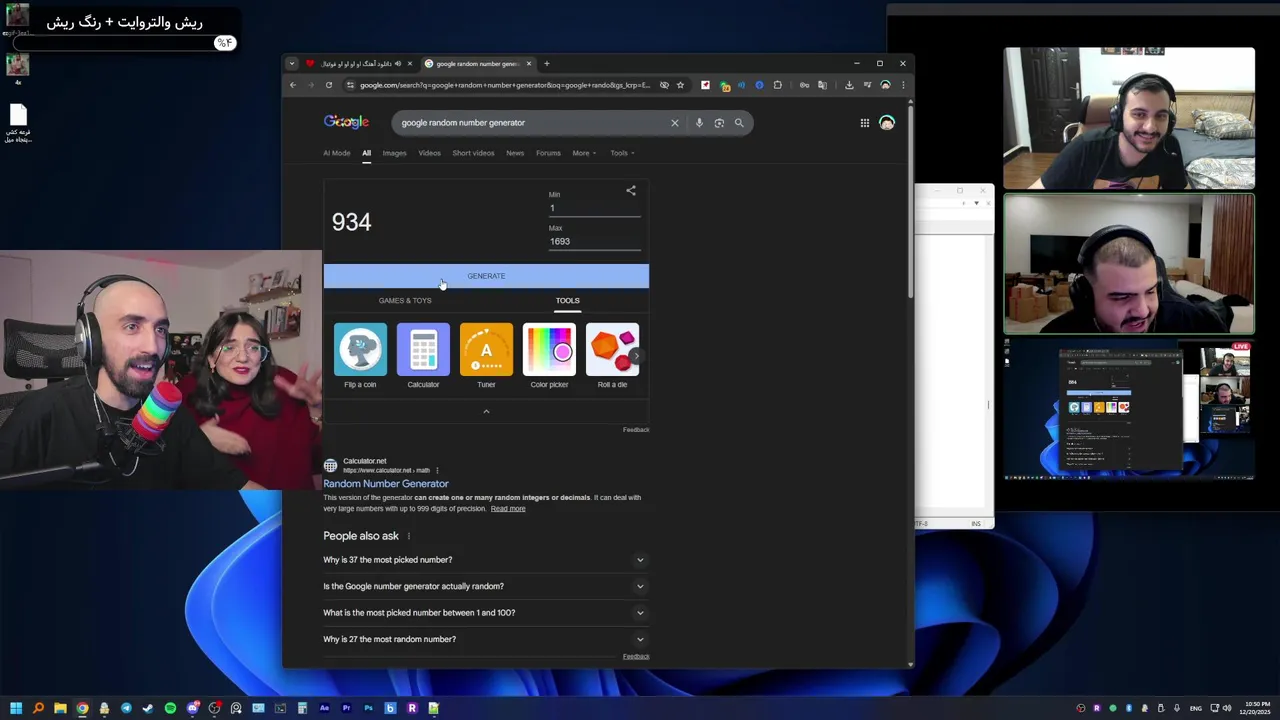1280x720 pixels.
Task: Open Adobe Photoshop from the taskbar
Action: [368, 708]
